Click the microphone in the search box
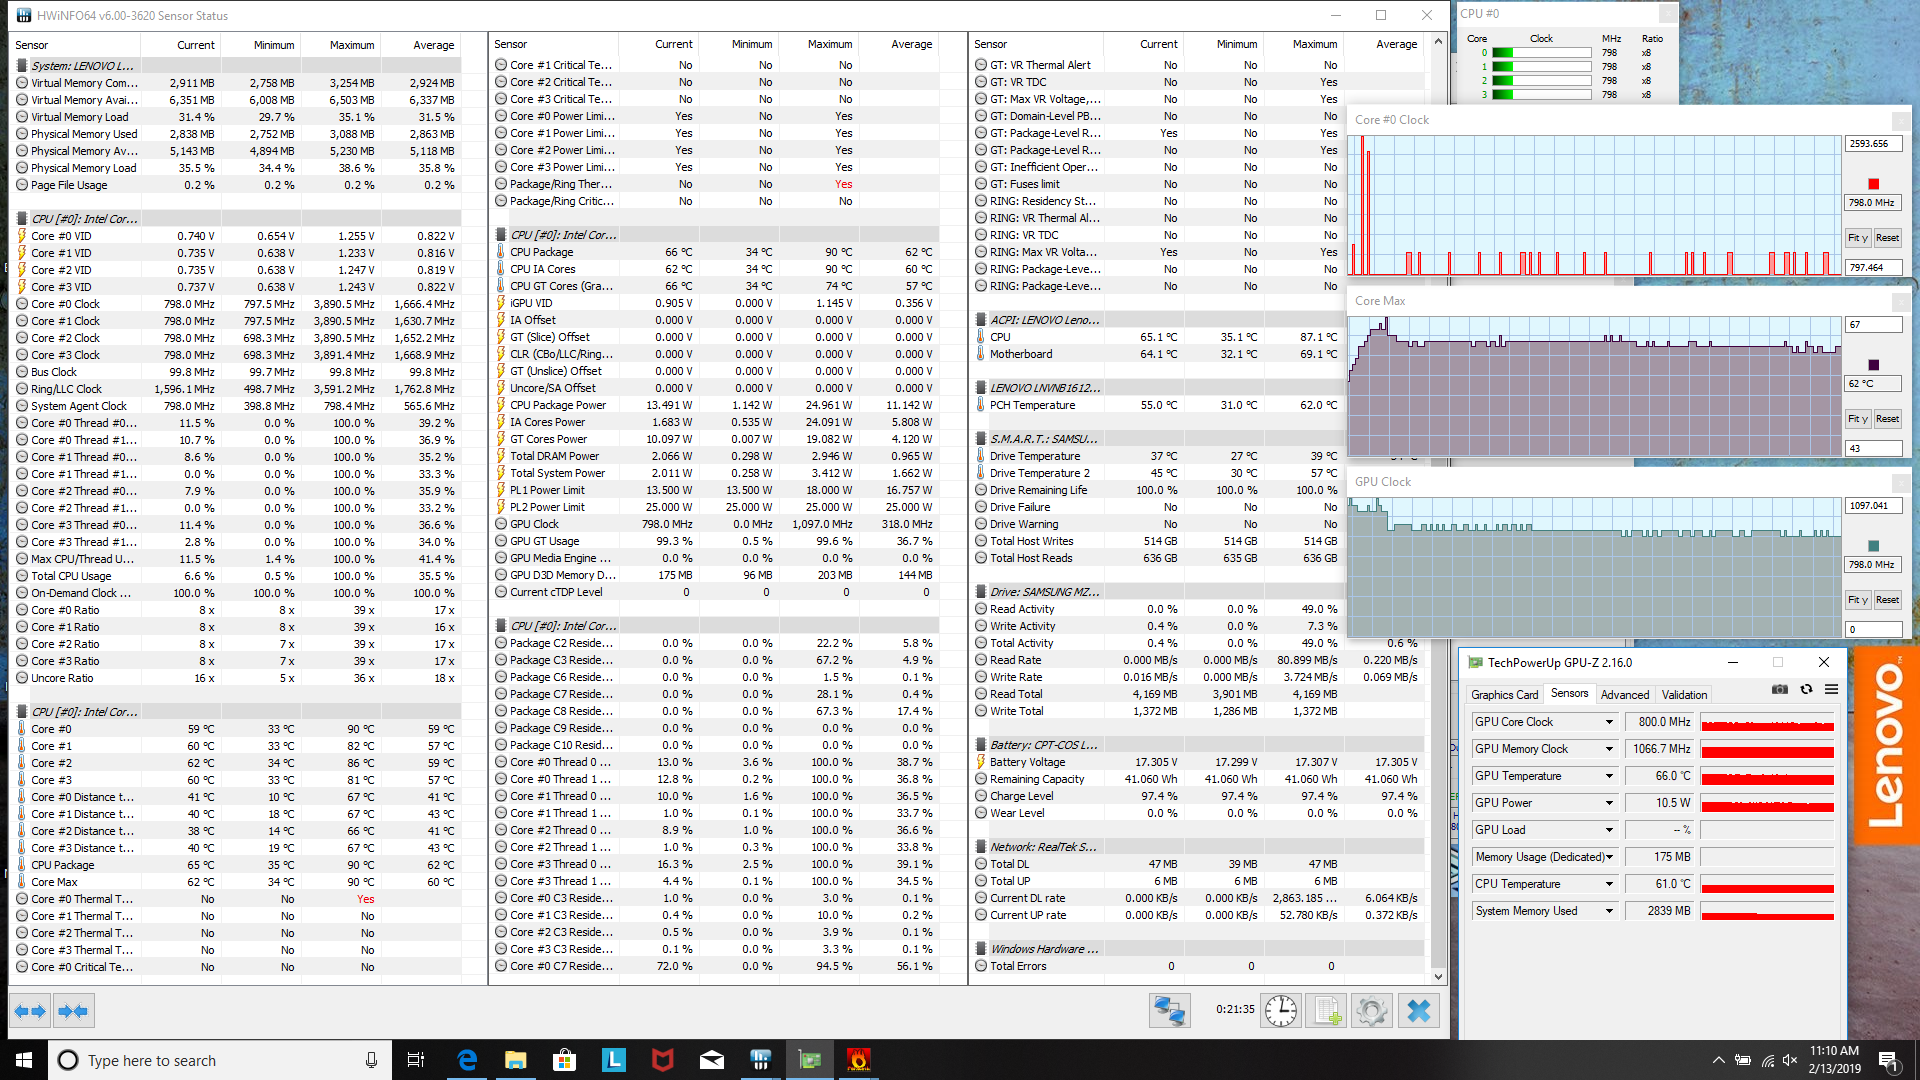1920x1080 pixels. point(371,1060)
